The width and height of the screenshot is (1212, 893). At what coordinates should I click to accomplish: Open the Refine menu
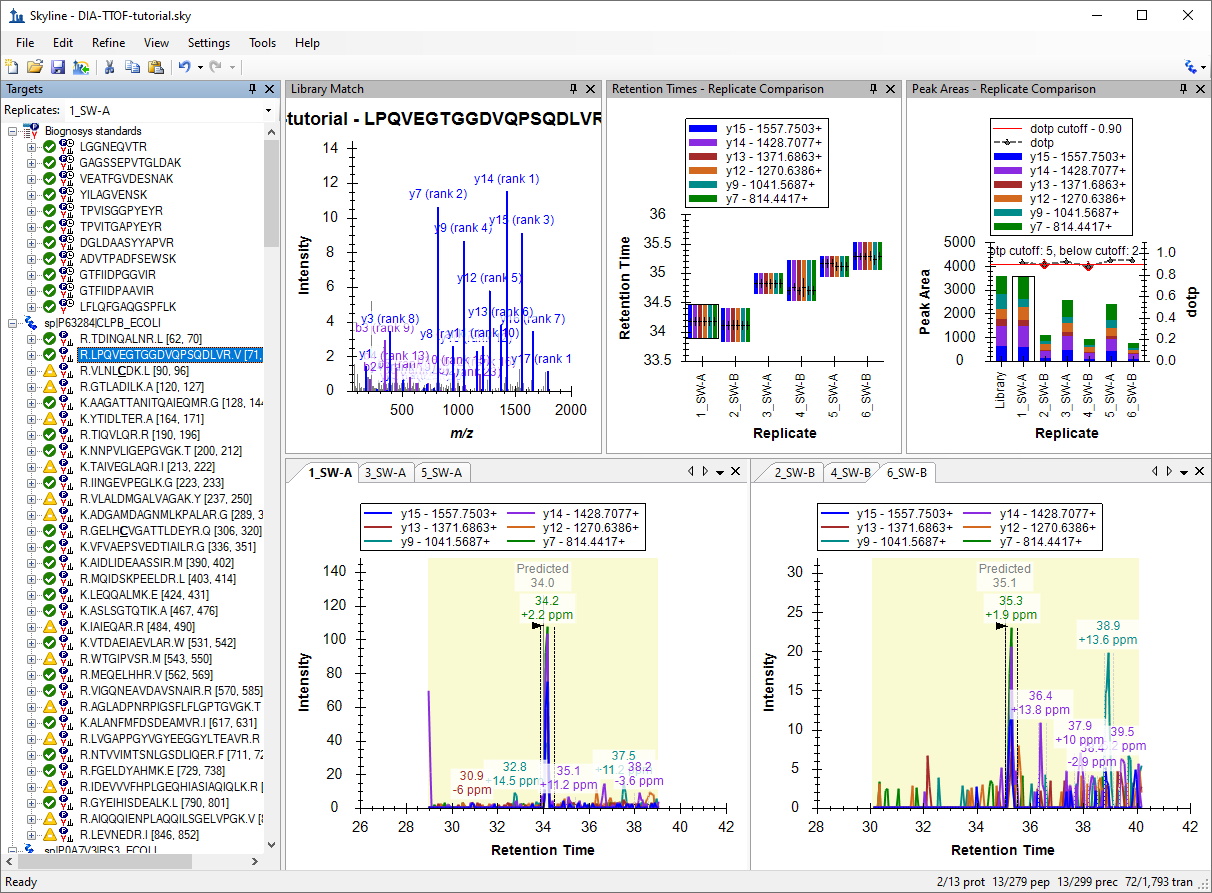coord(108,43)
